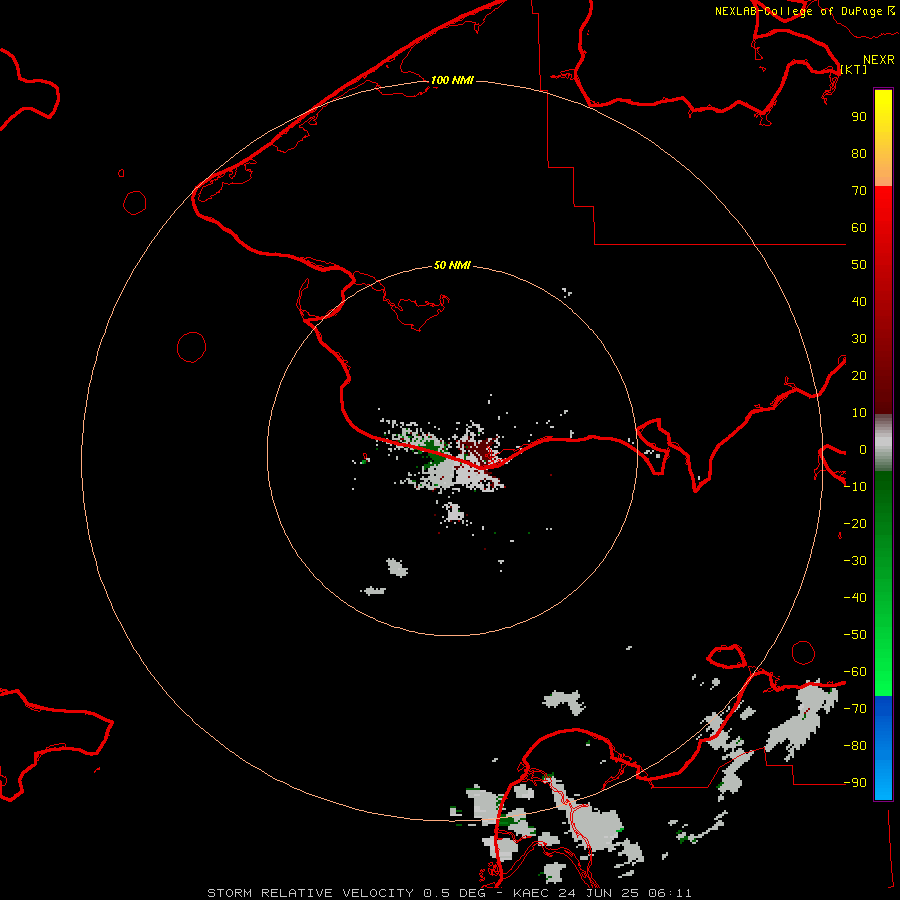Click the NEXLAB-College of DuPage credit text
Viewport: 900px width, 900px height.
point(798,11)
